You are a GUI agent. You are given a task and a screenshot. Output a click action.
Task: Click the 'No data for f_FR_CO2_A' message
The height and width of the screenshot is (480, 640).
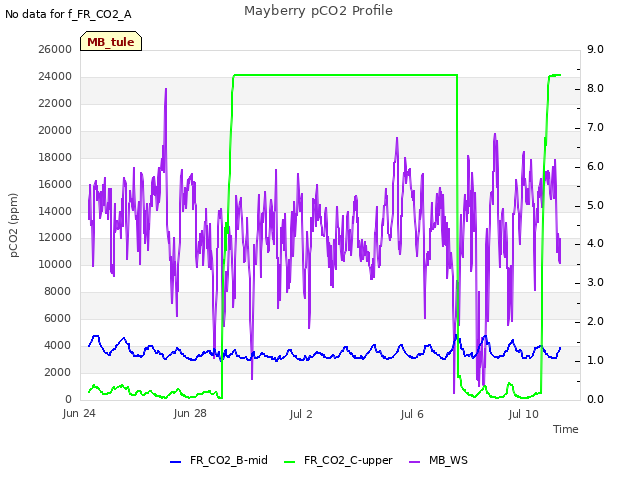[x=68, y=14]
